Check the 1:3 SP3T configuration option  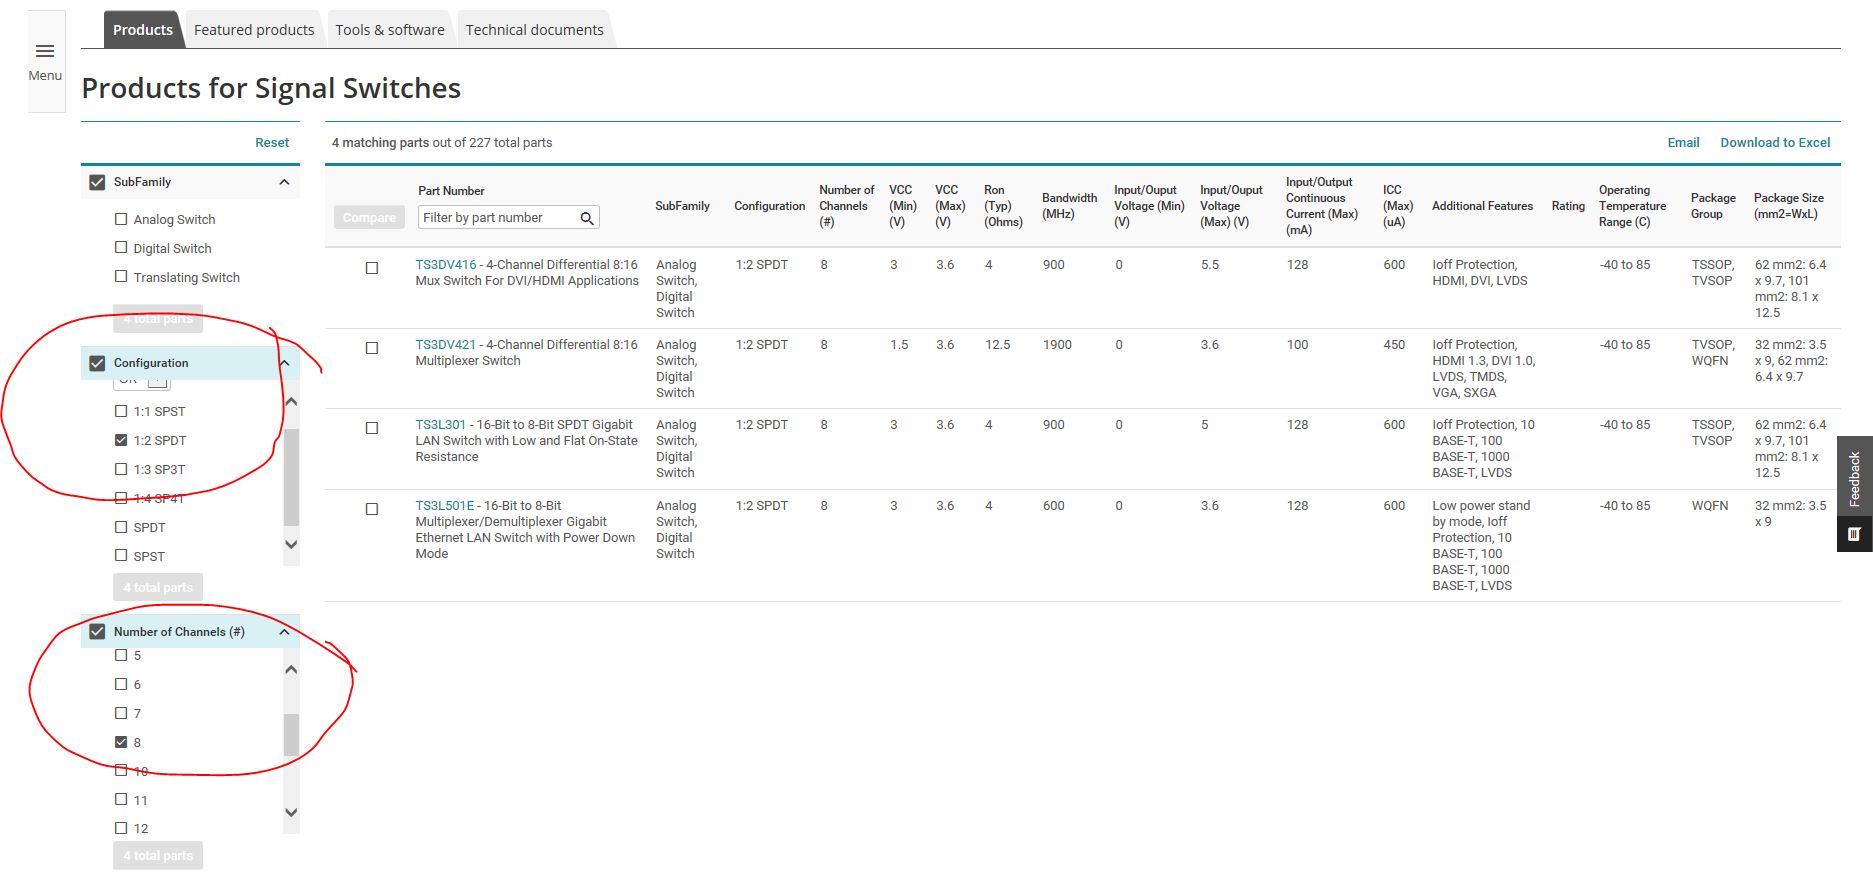click(x=121, y=469)
